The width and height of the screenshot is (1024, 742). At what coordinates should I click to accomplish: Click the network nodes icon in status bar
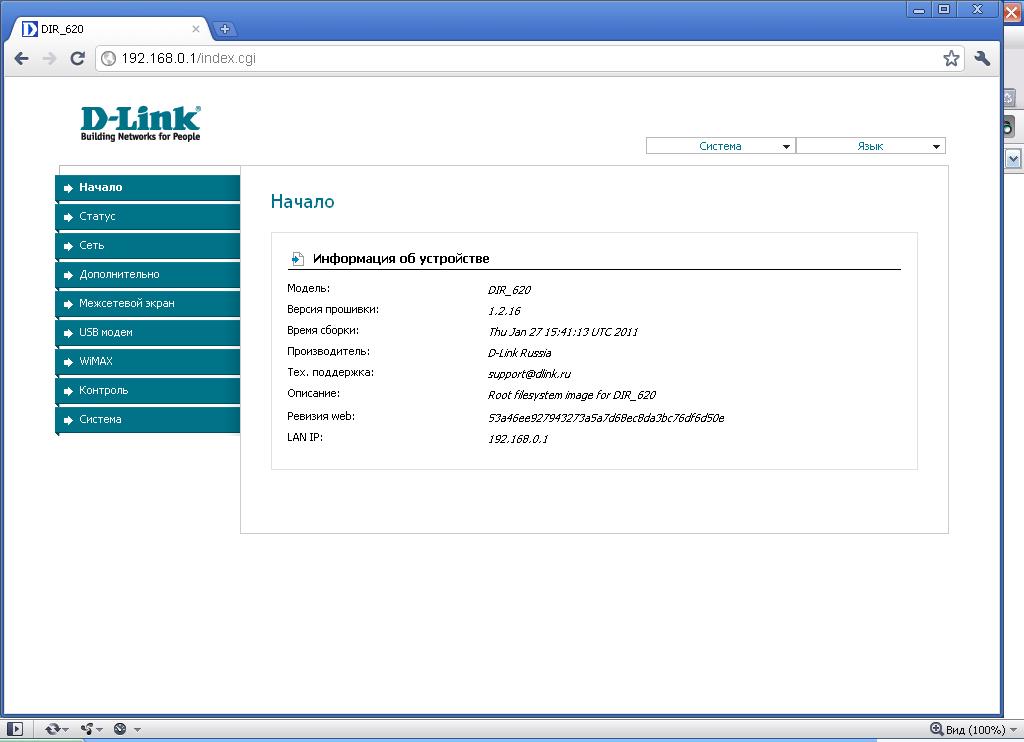(87, 729)
